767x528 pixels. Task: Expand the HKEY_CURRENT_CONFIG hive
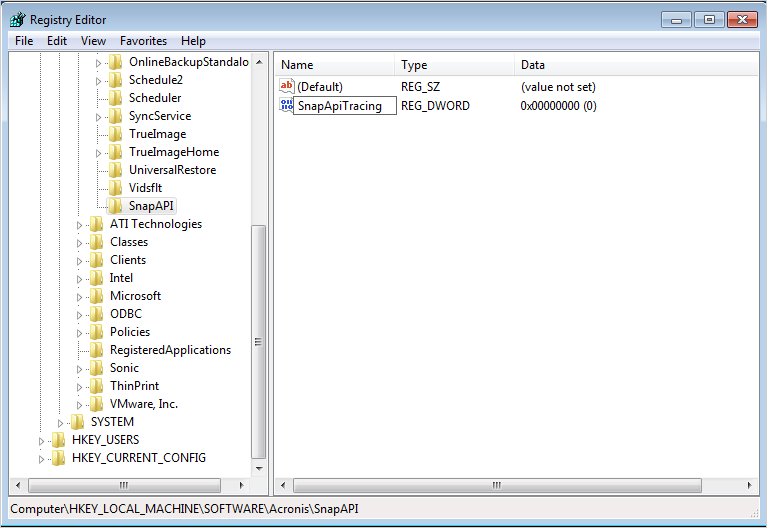pos(41,459)
